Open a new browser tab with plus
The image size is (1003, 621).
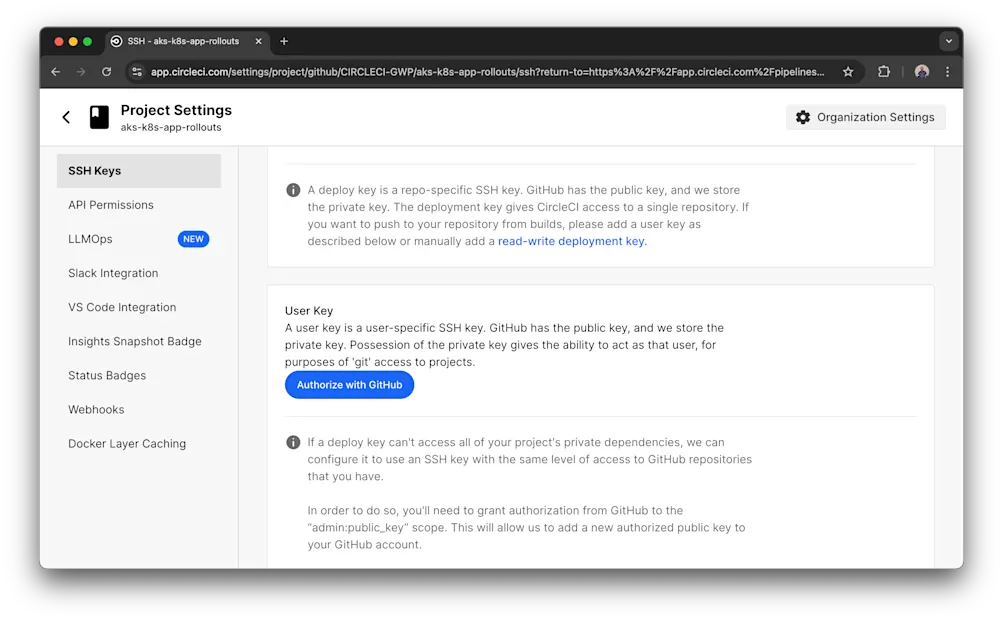pyautogui.click(x=284, y=41)
